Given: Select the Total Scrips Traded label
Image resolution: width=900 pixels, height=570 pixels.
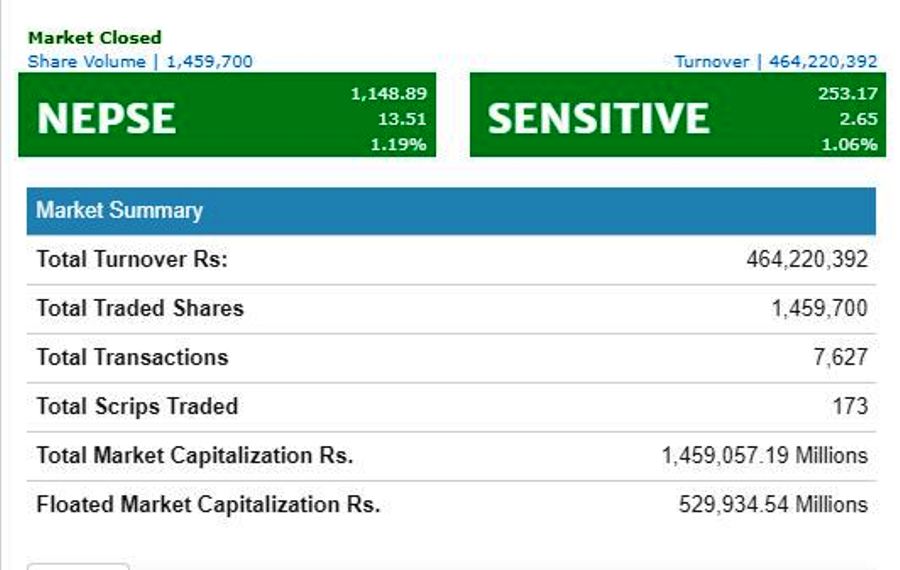Looking at the screenshot, I should click(x=137, y=407).
